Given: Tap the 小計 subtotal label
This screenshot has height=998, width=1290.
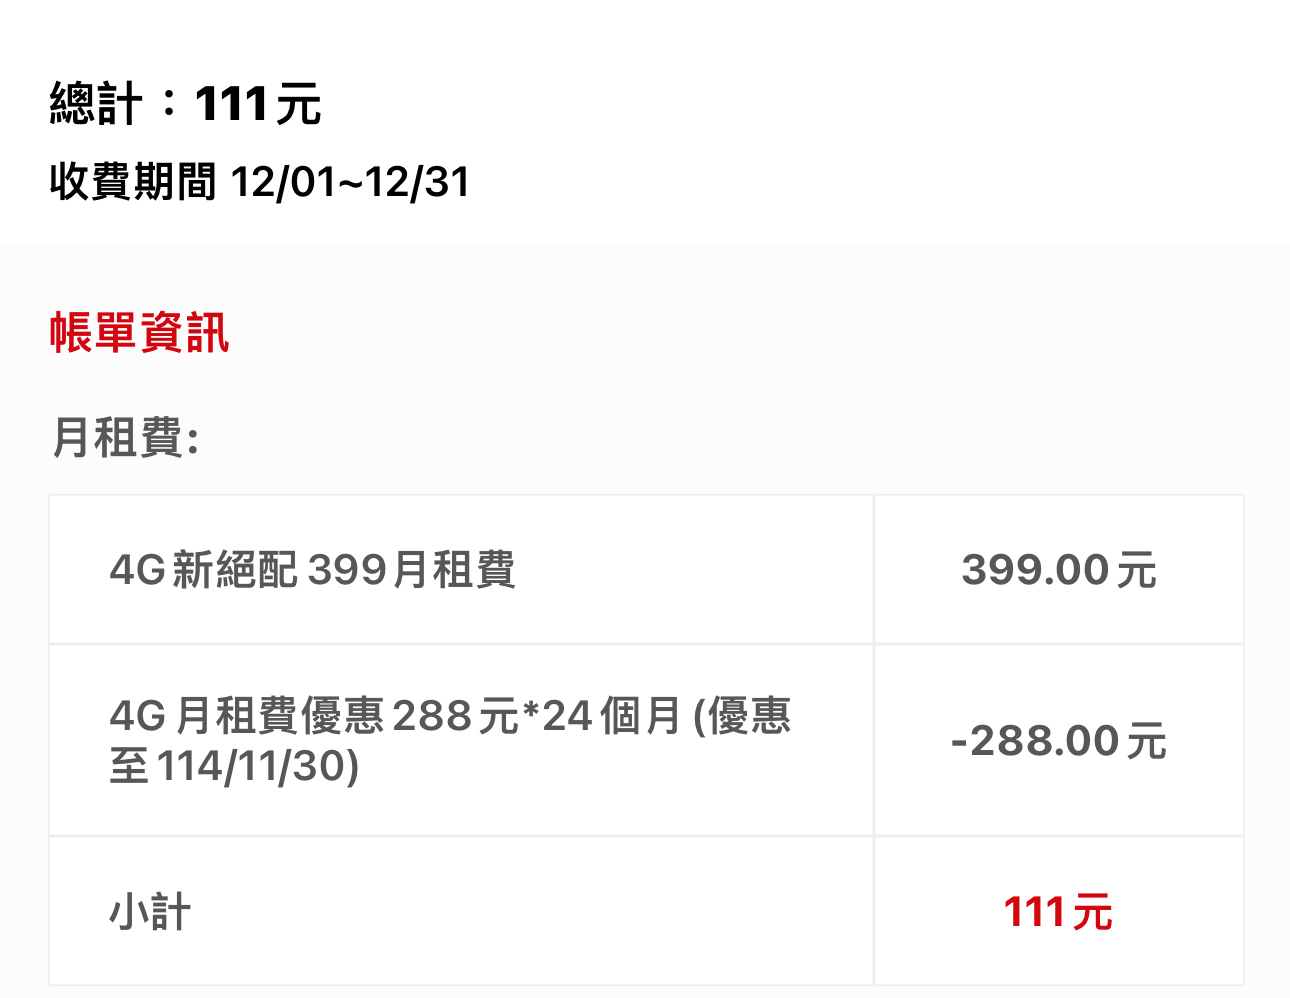Looking at the screenshot, I should coord(150,912).
